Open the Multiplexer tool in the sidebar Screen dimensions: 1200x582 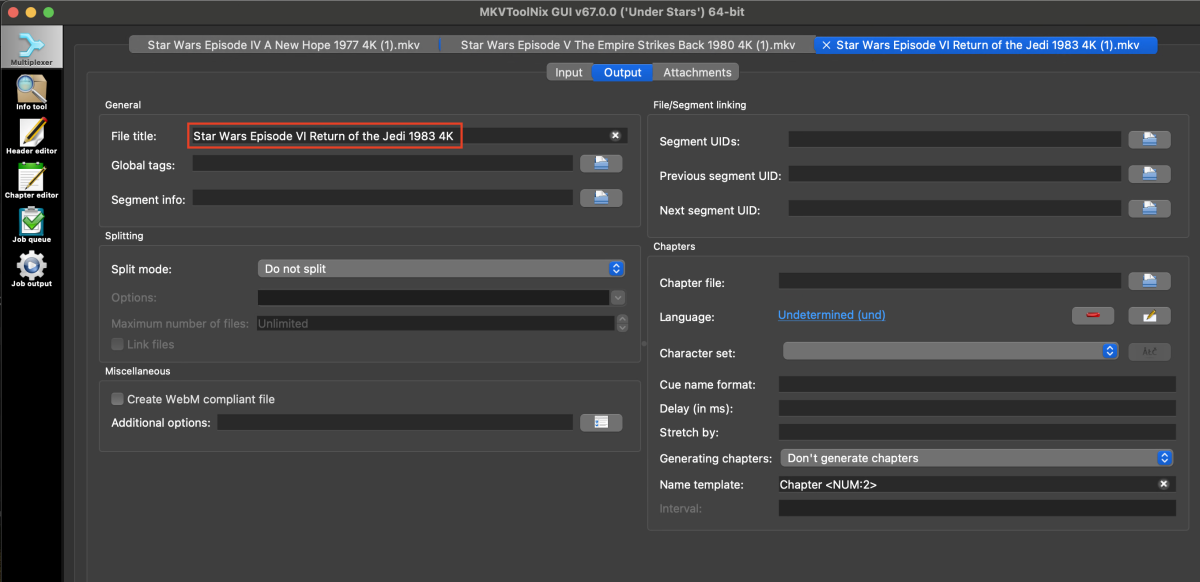coord(31,47)
